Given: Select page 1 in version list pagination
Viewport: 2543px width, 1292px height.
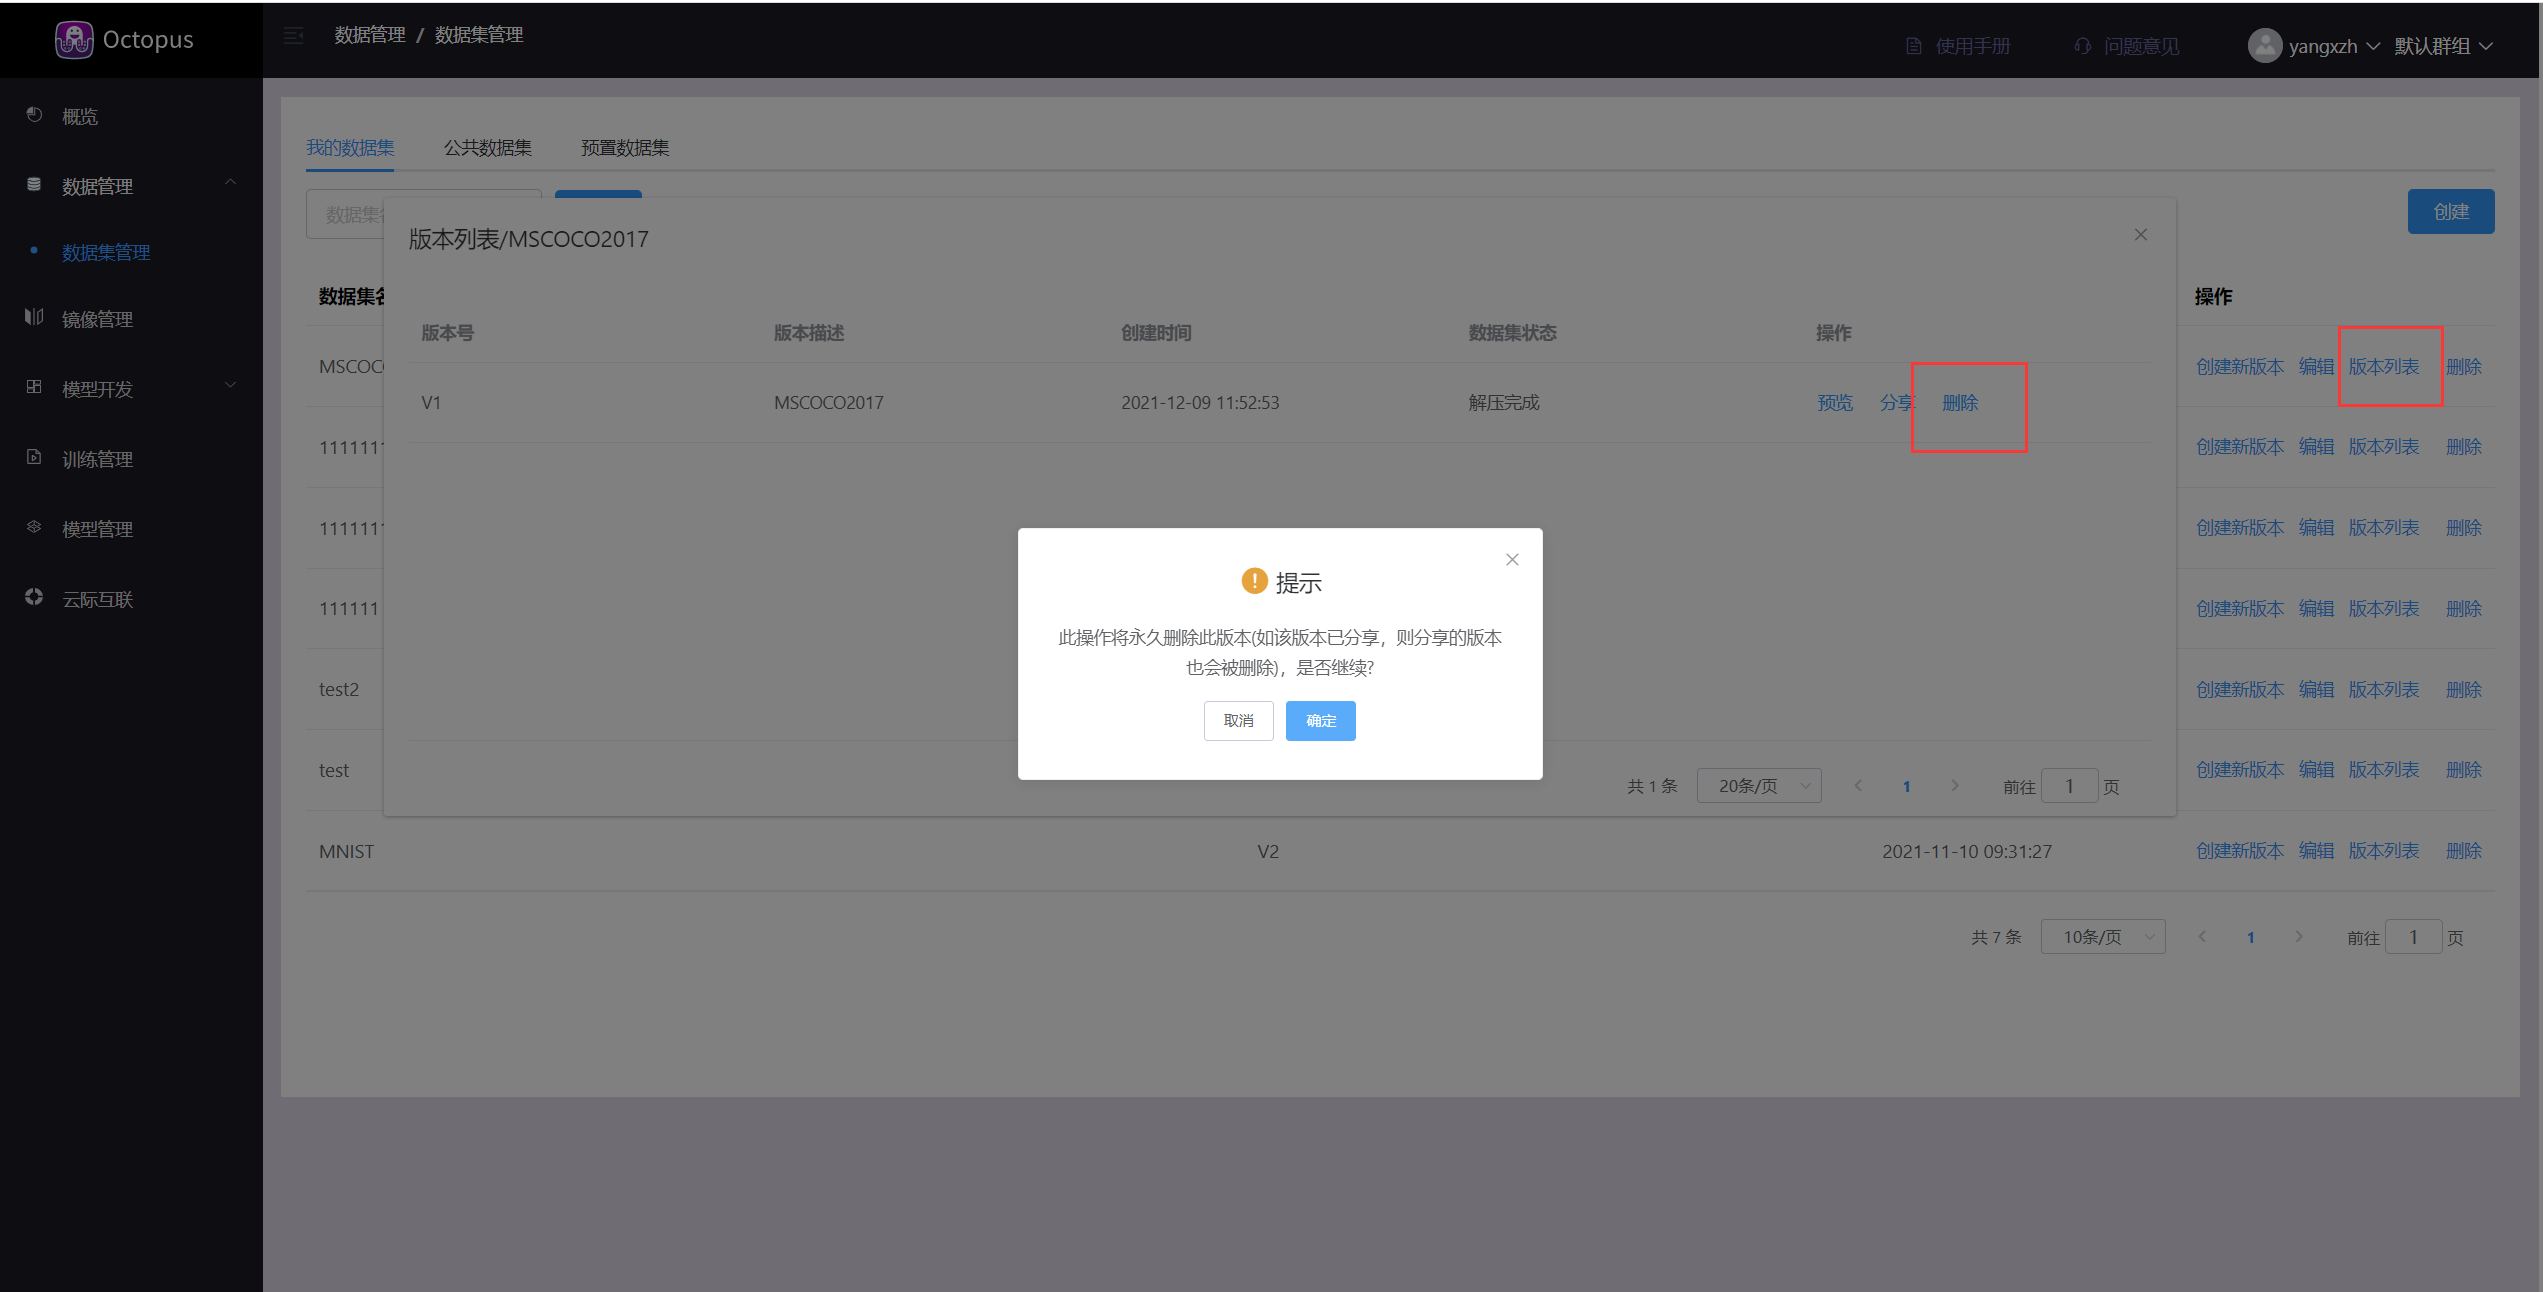Looking at the screenshot, I should (1907, 786).
